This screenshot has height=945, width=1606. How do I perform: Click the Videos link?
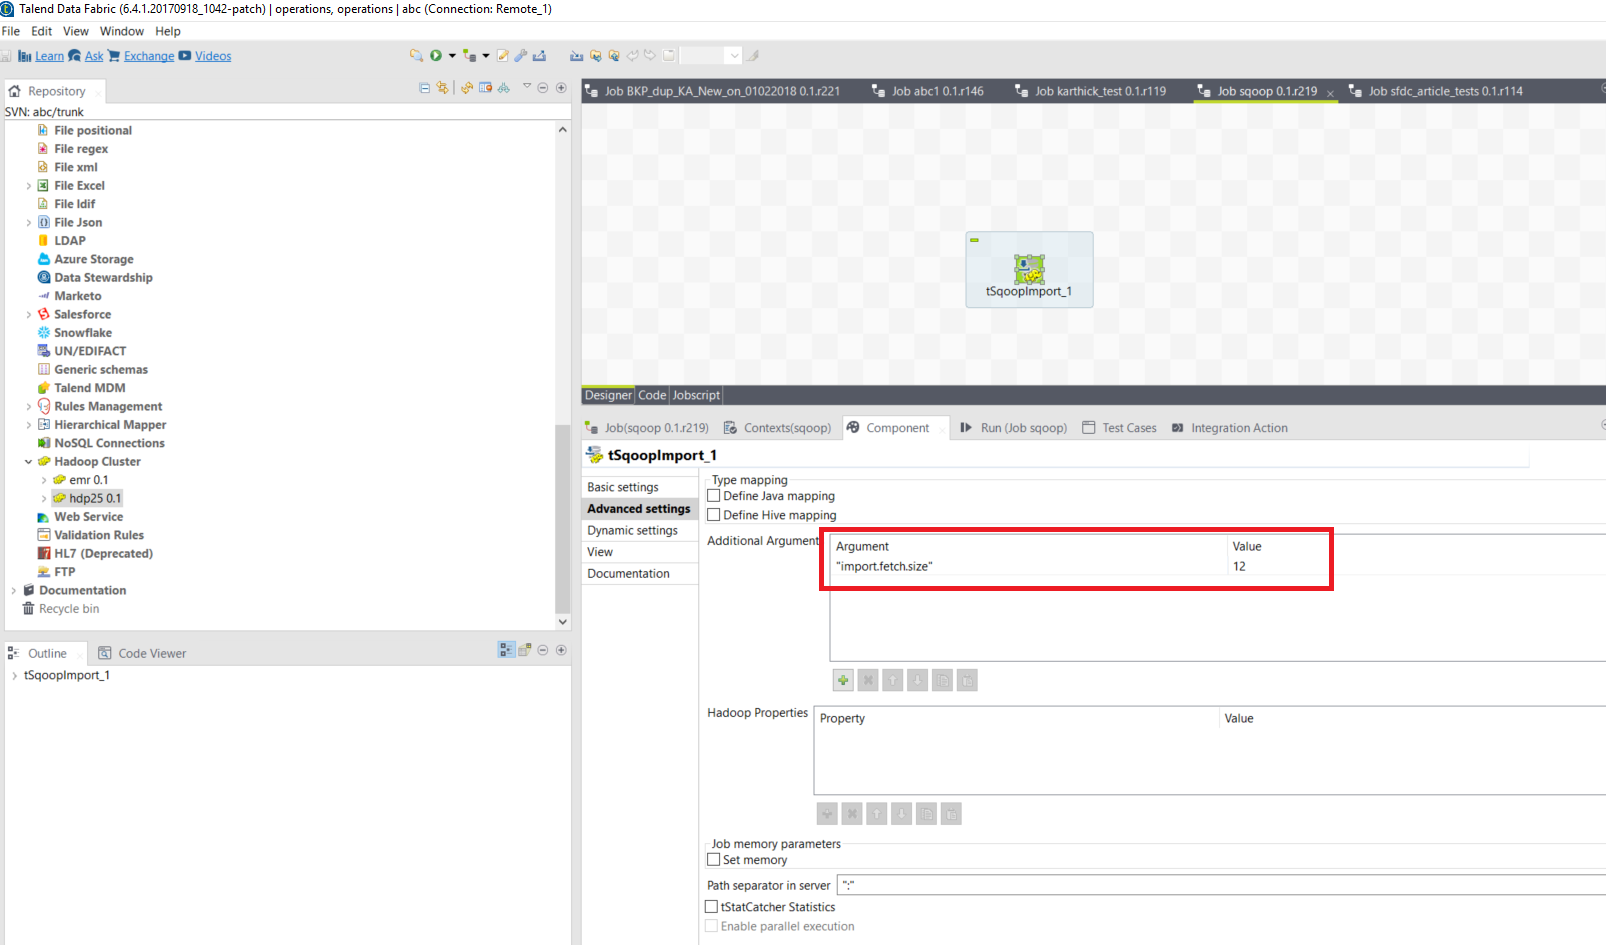click(212, 56)
